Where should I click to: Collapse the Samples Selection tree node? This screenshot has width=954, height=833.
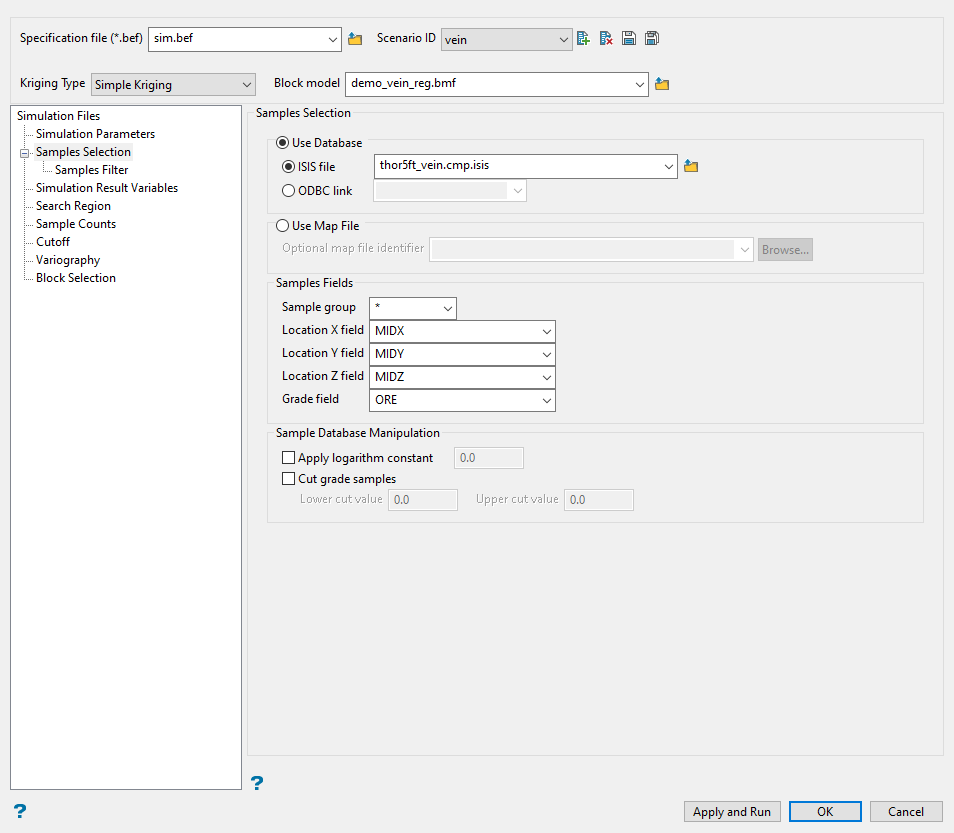tap(23, 153)
